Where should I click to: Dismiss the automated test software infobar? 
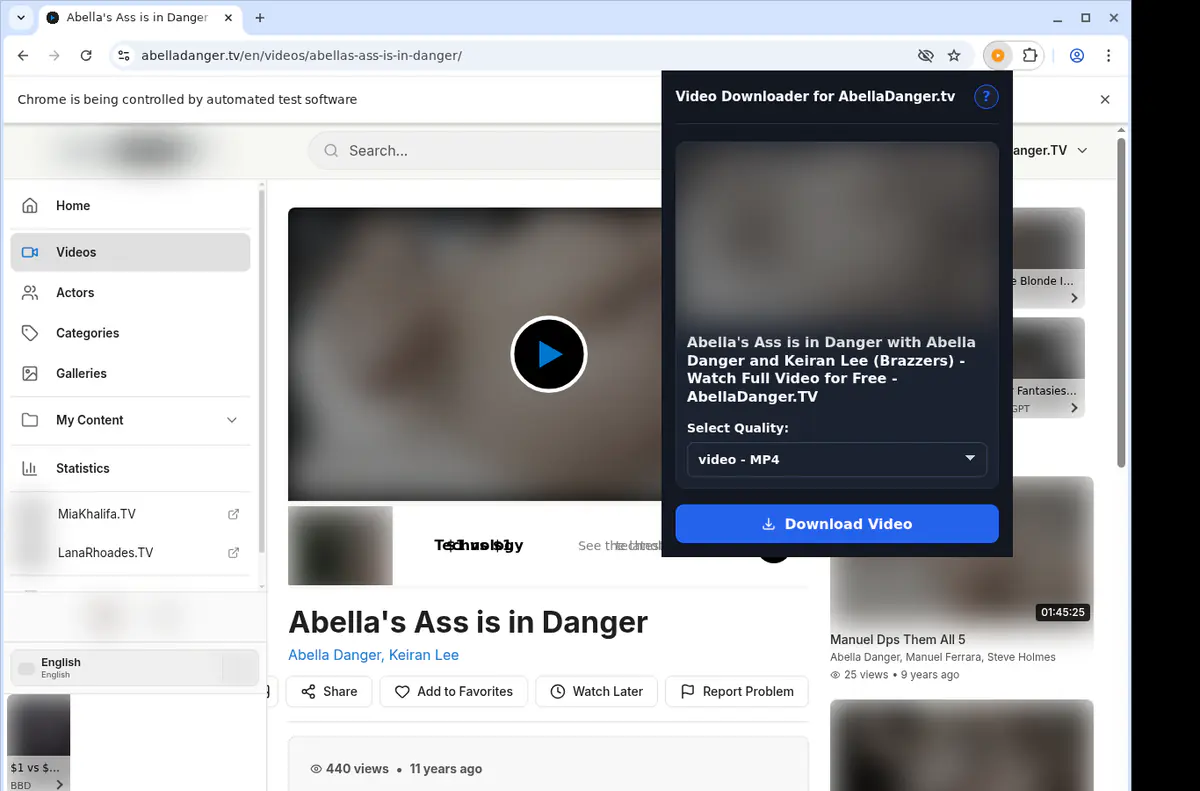point(1105,100)
